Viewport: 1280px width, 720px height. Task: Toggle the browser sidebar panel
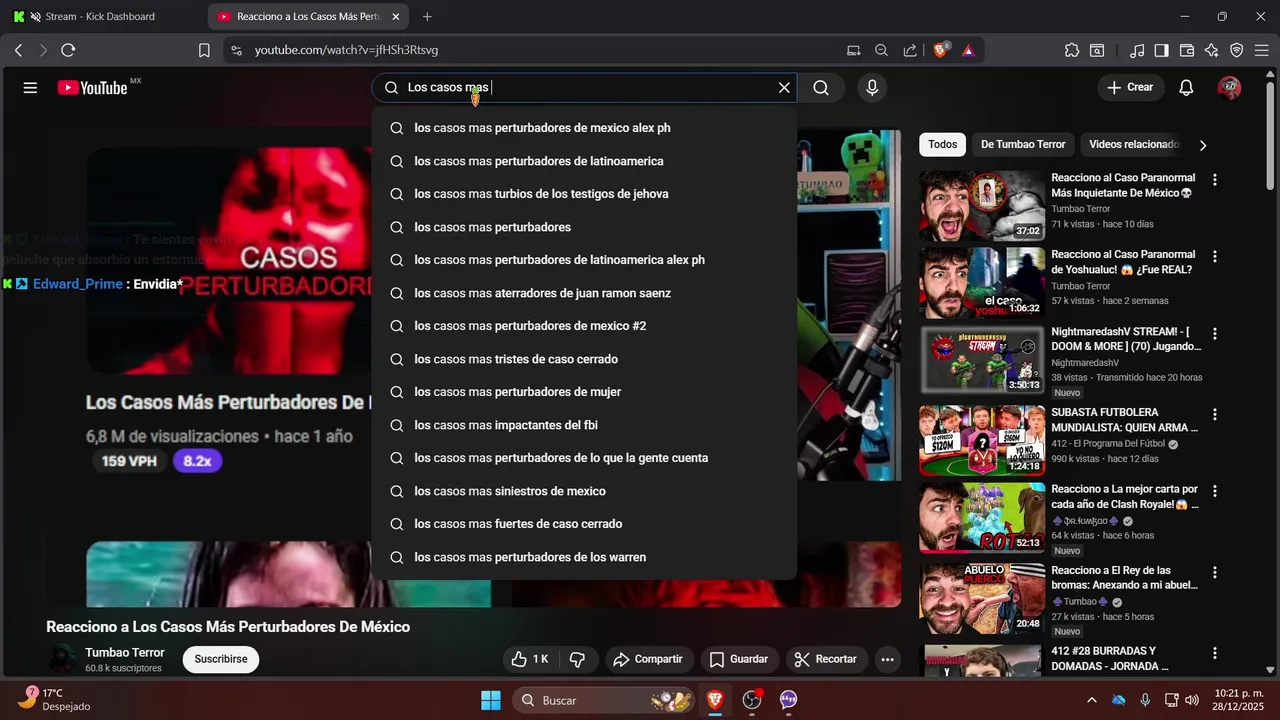1161,50
